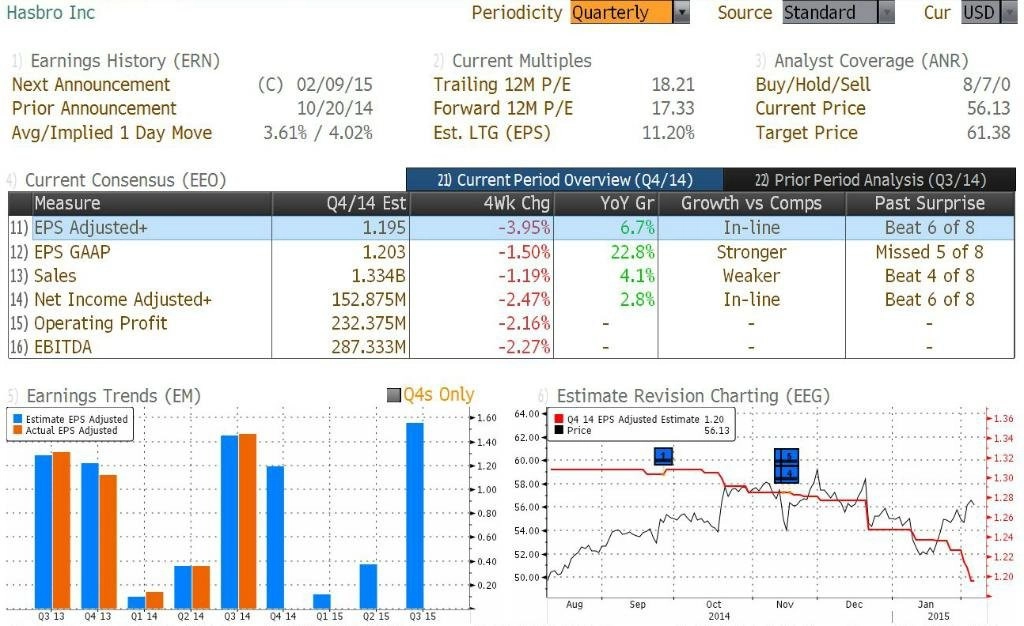Click the blue Estimate EPS Adjusted legend swatch
This screenshot has height=626, width=1024.
click(17, 419)
